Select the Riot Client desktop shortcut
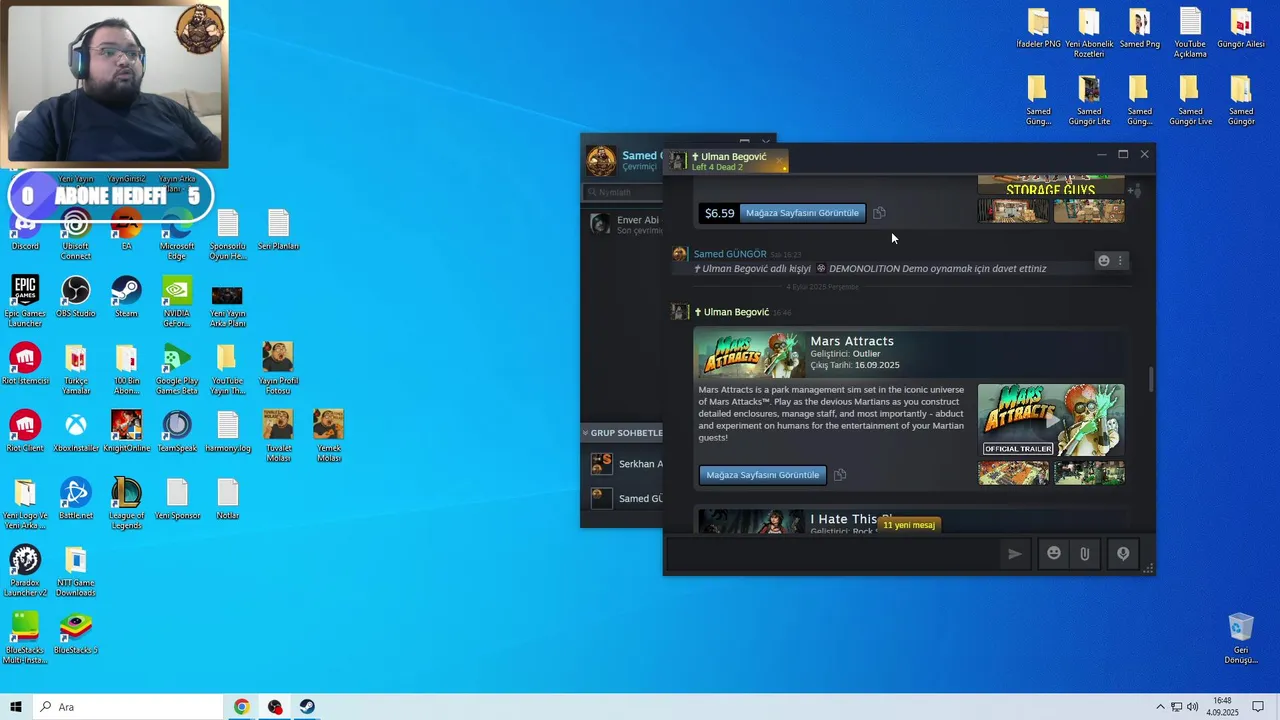The height and width of the screenshot is (720, 1280). tap(25, 432)
